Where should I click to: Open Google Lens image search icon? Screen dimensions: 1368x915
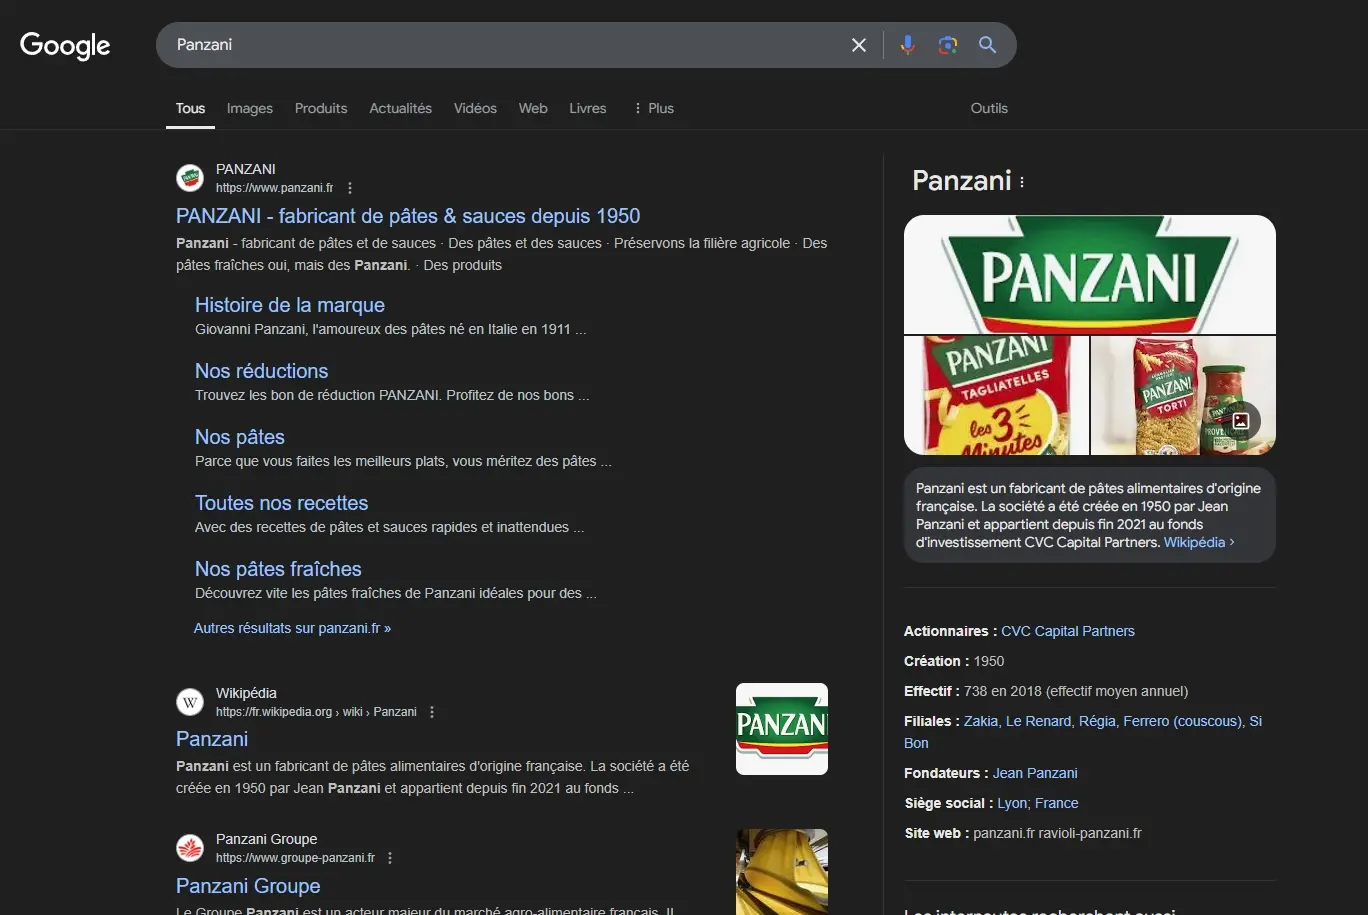(948, 45)
